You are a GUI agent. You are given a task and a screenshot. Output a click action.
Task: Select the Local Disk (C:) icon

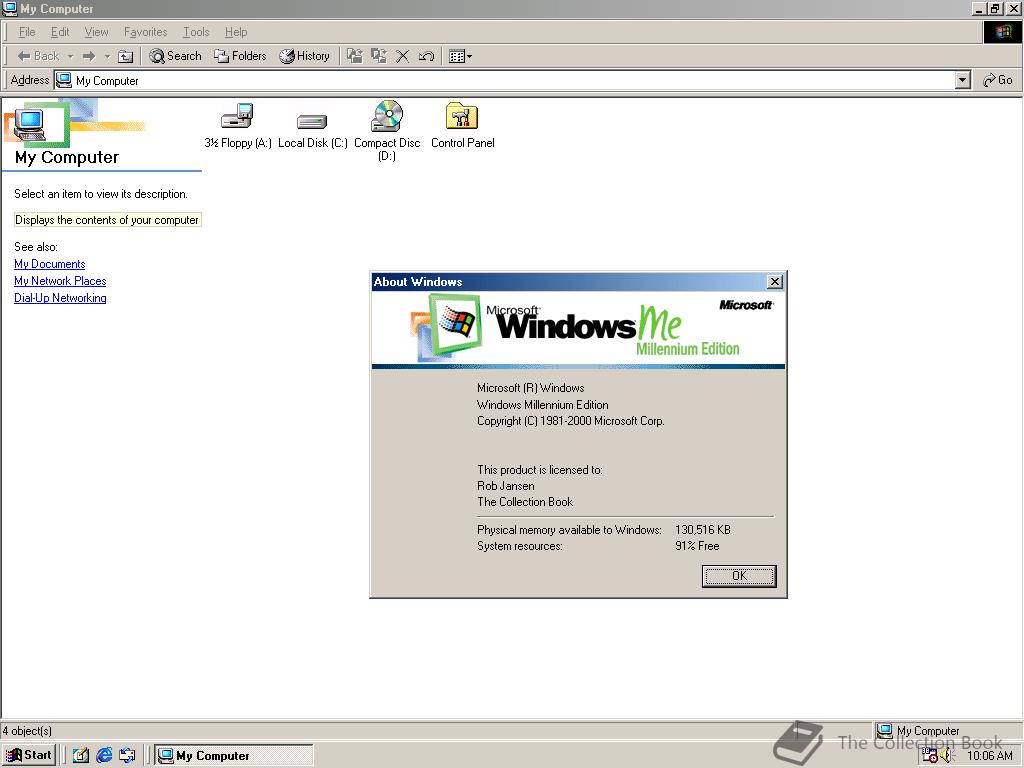[x=312, y=131]
